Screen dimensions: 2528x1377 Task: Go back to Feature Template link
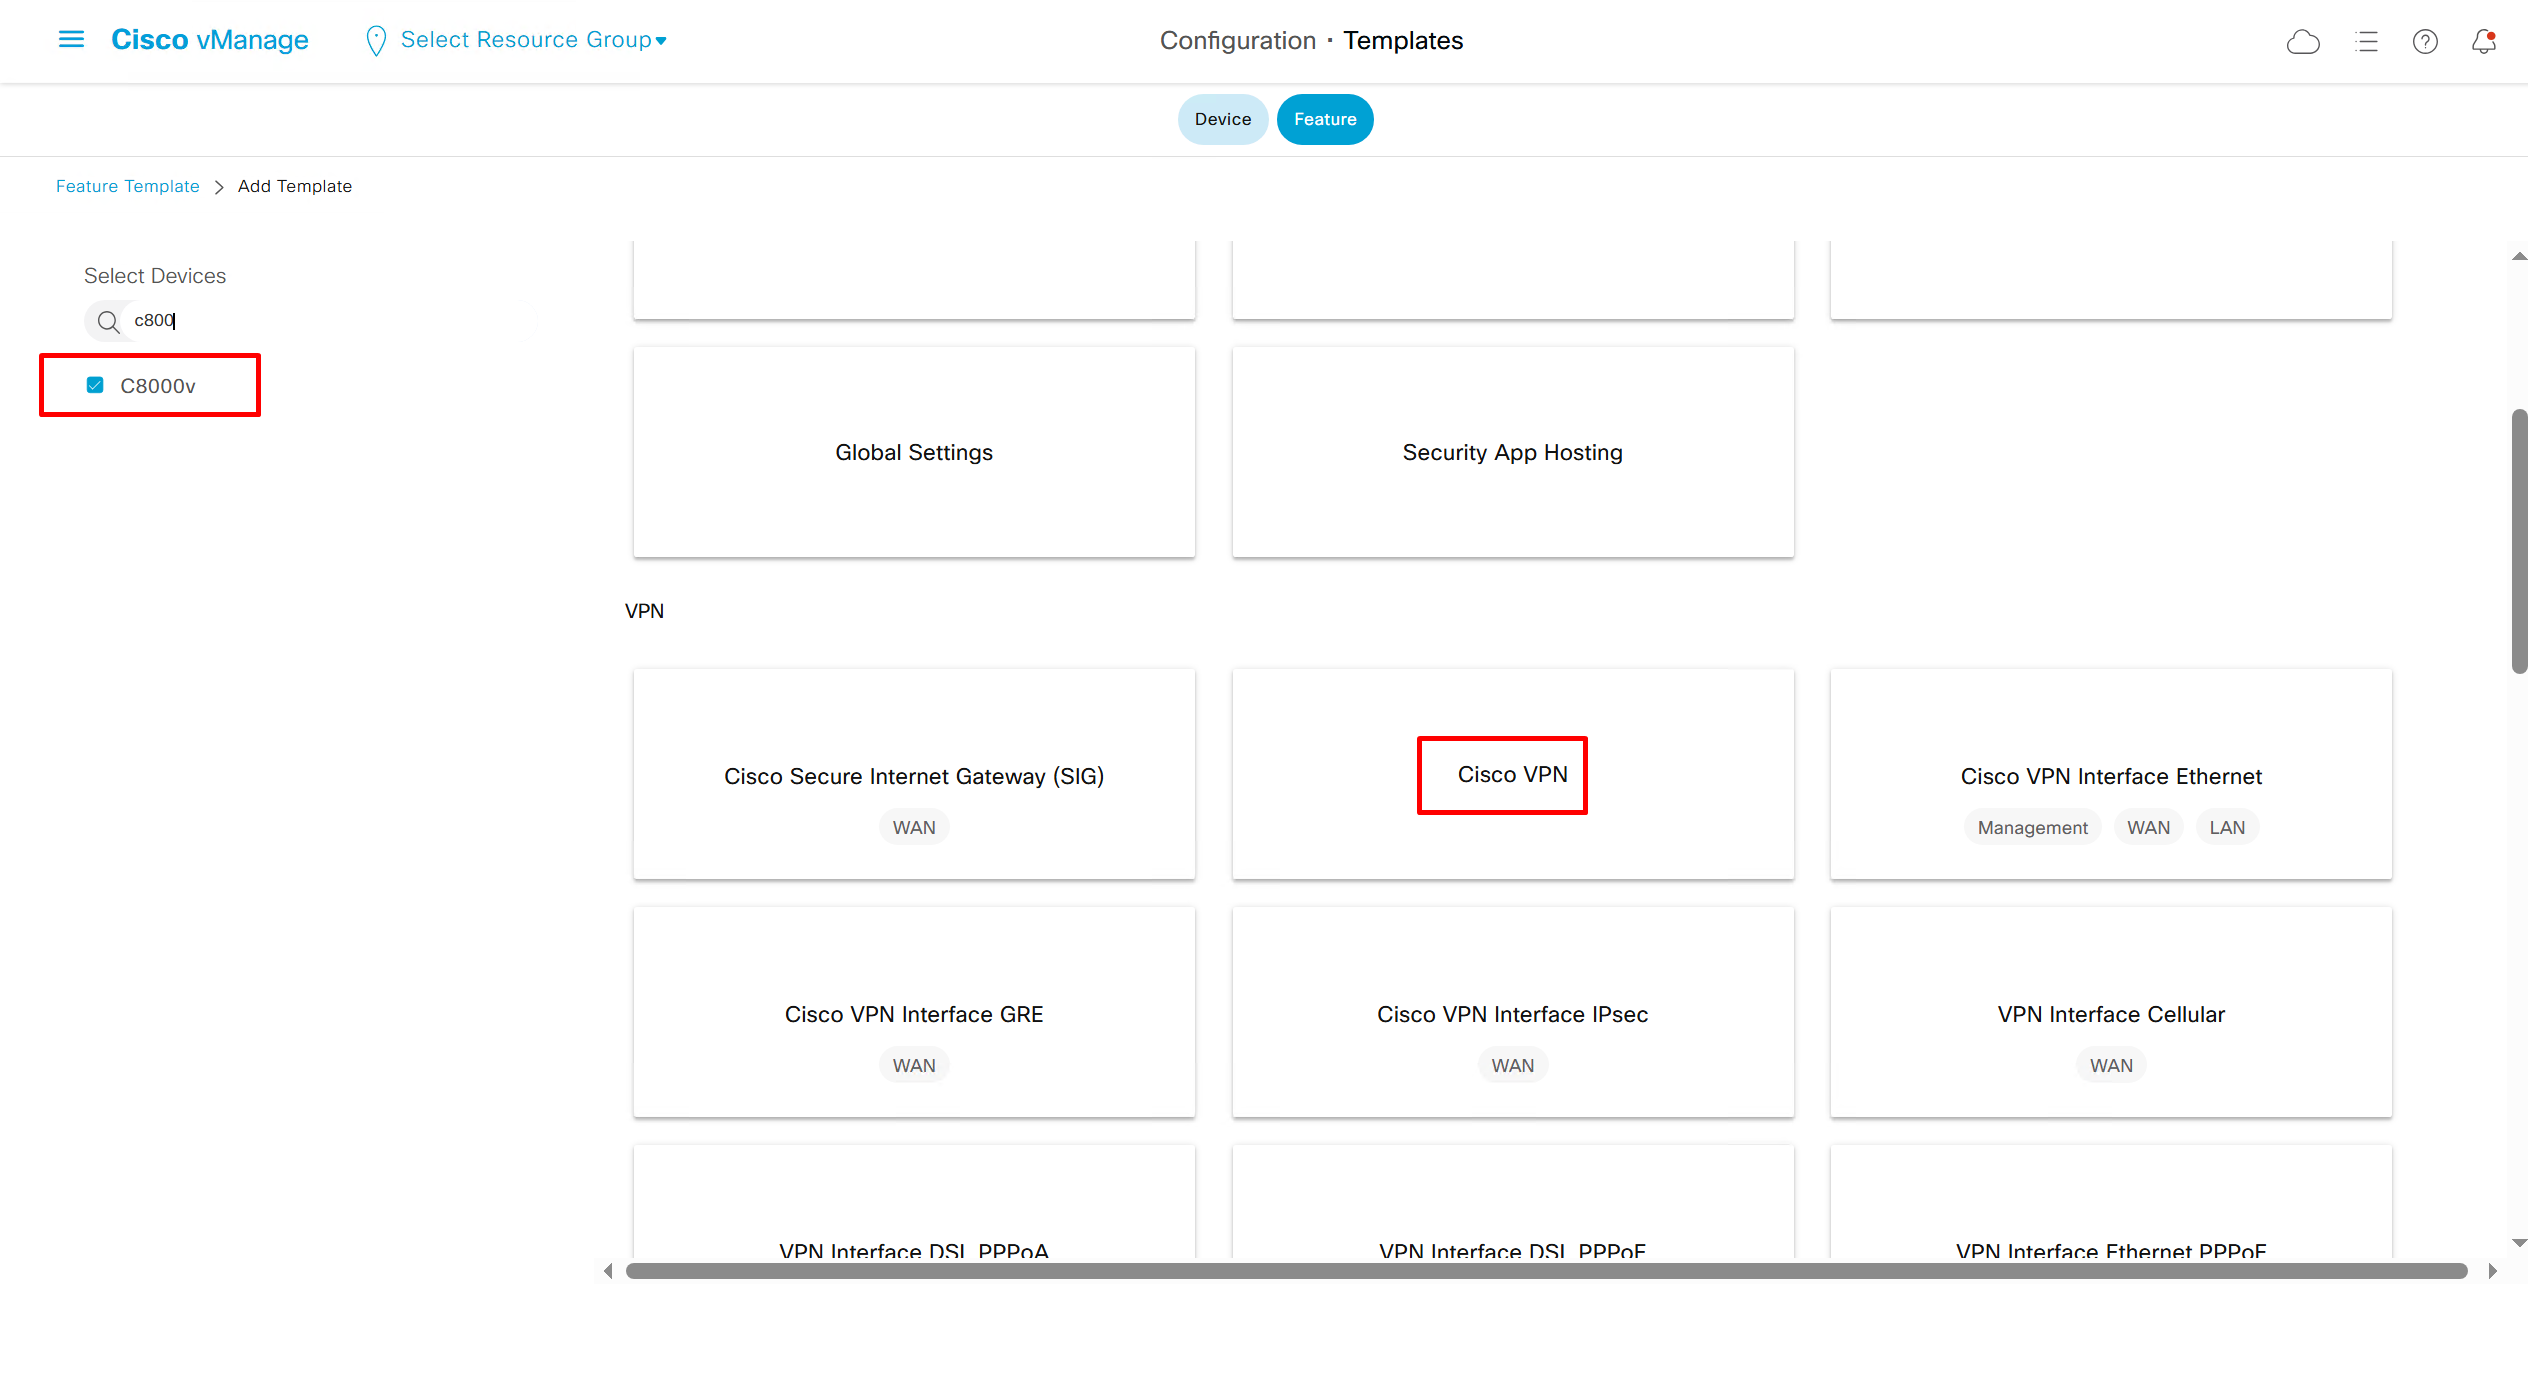click(127, 186)
